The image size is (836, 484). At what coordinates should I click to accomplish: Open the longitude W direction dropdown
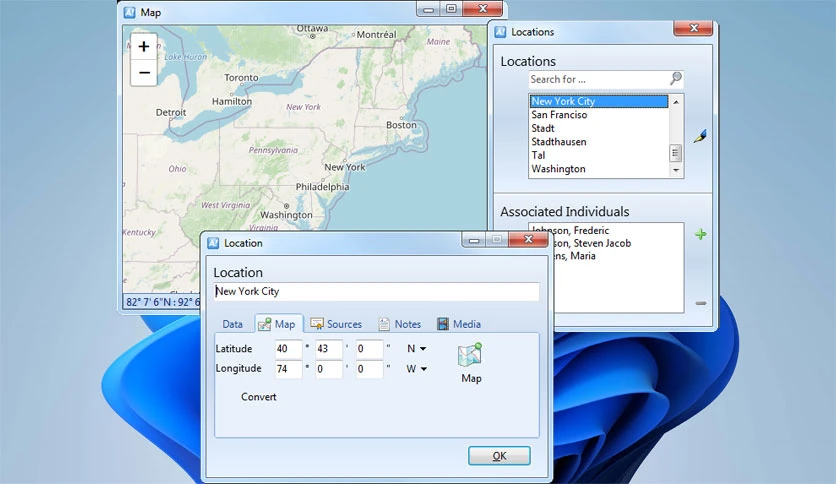tap(417, 369)
